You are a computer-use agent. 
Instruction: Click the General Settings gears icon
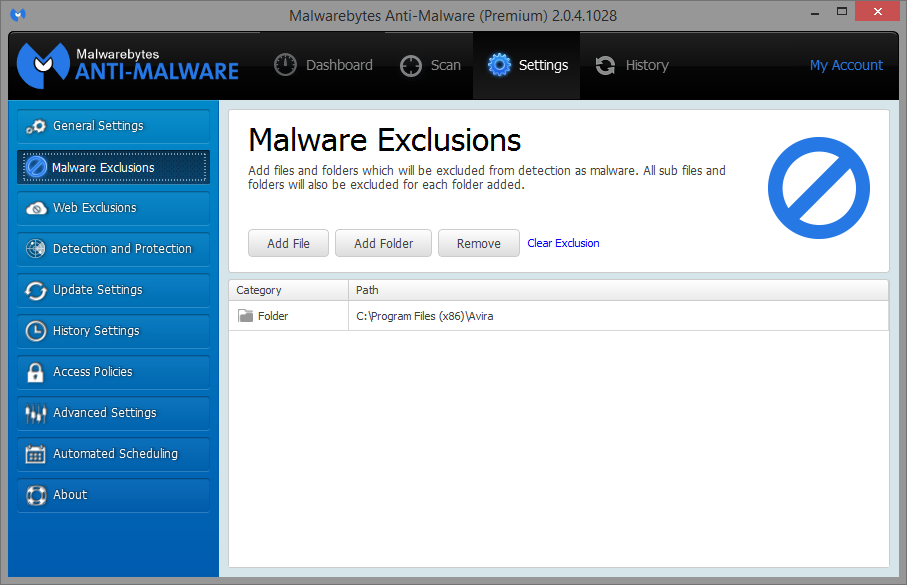point(36,126)
